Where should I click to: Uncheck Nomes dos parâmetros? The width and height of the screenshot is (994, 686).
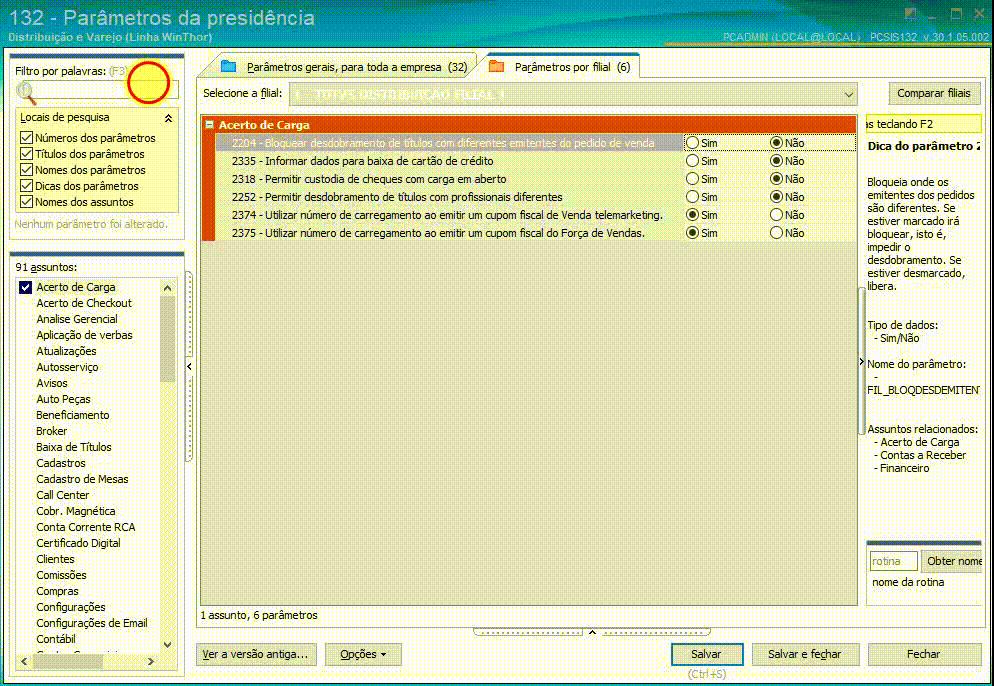26,169
